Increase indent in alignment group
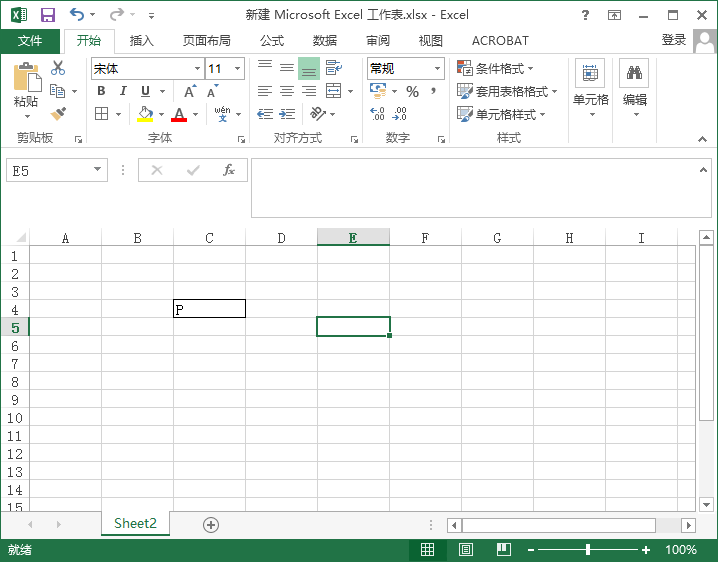Image resolution: width=718 pixels, height=562 pixels. tap(287, 114)
